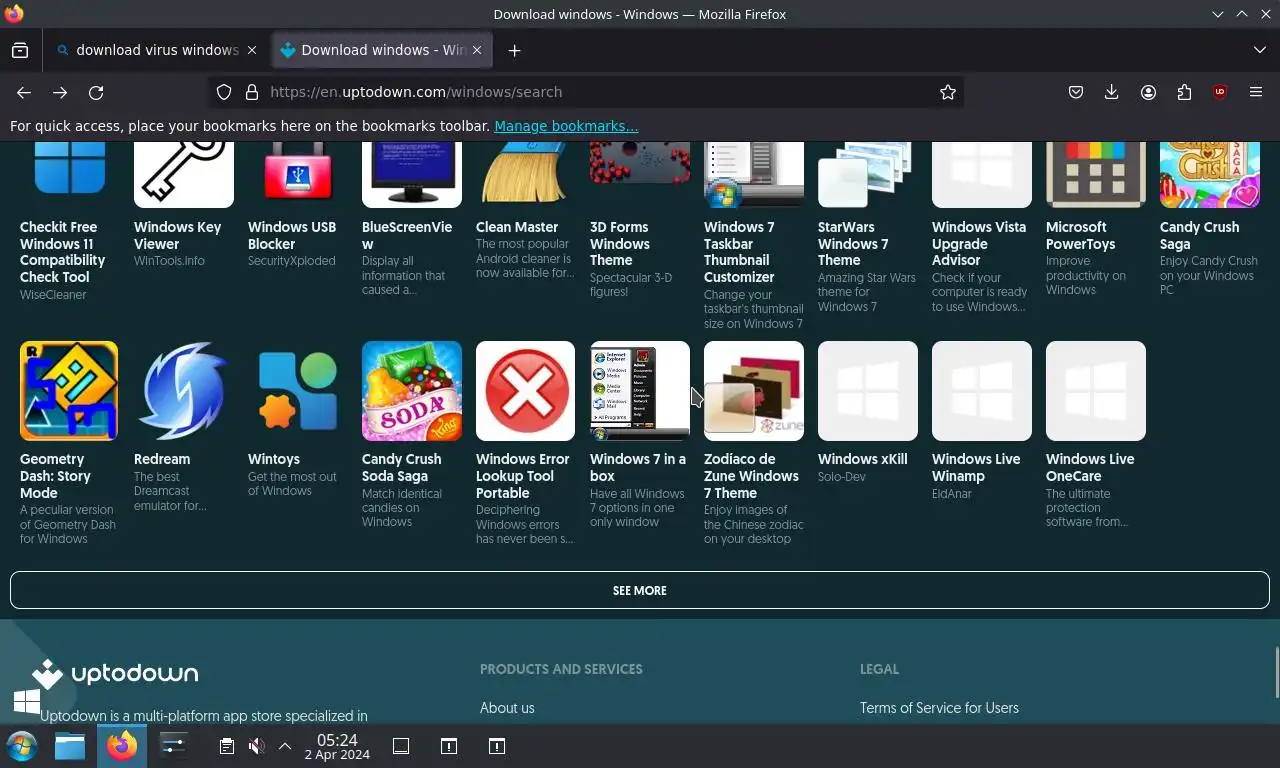Open the taskbar clipboard icon
Screen dimensions: 1280x768
pos(227,746)
